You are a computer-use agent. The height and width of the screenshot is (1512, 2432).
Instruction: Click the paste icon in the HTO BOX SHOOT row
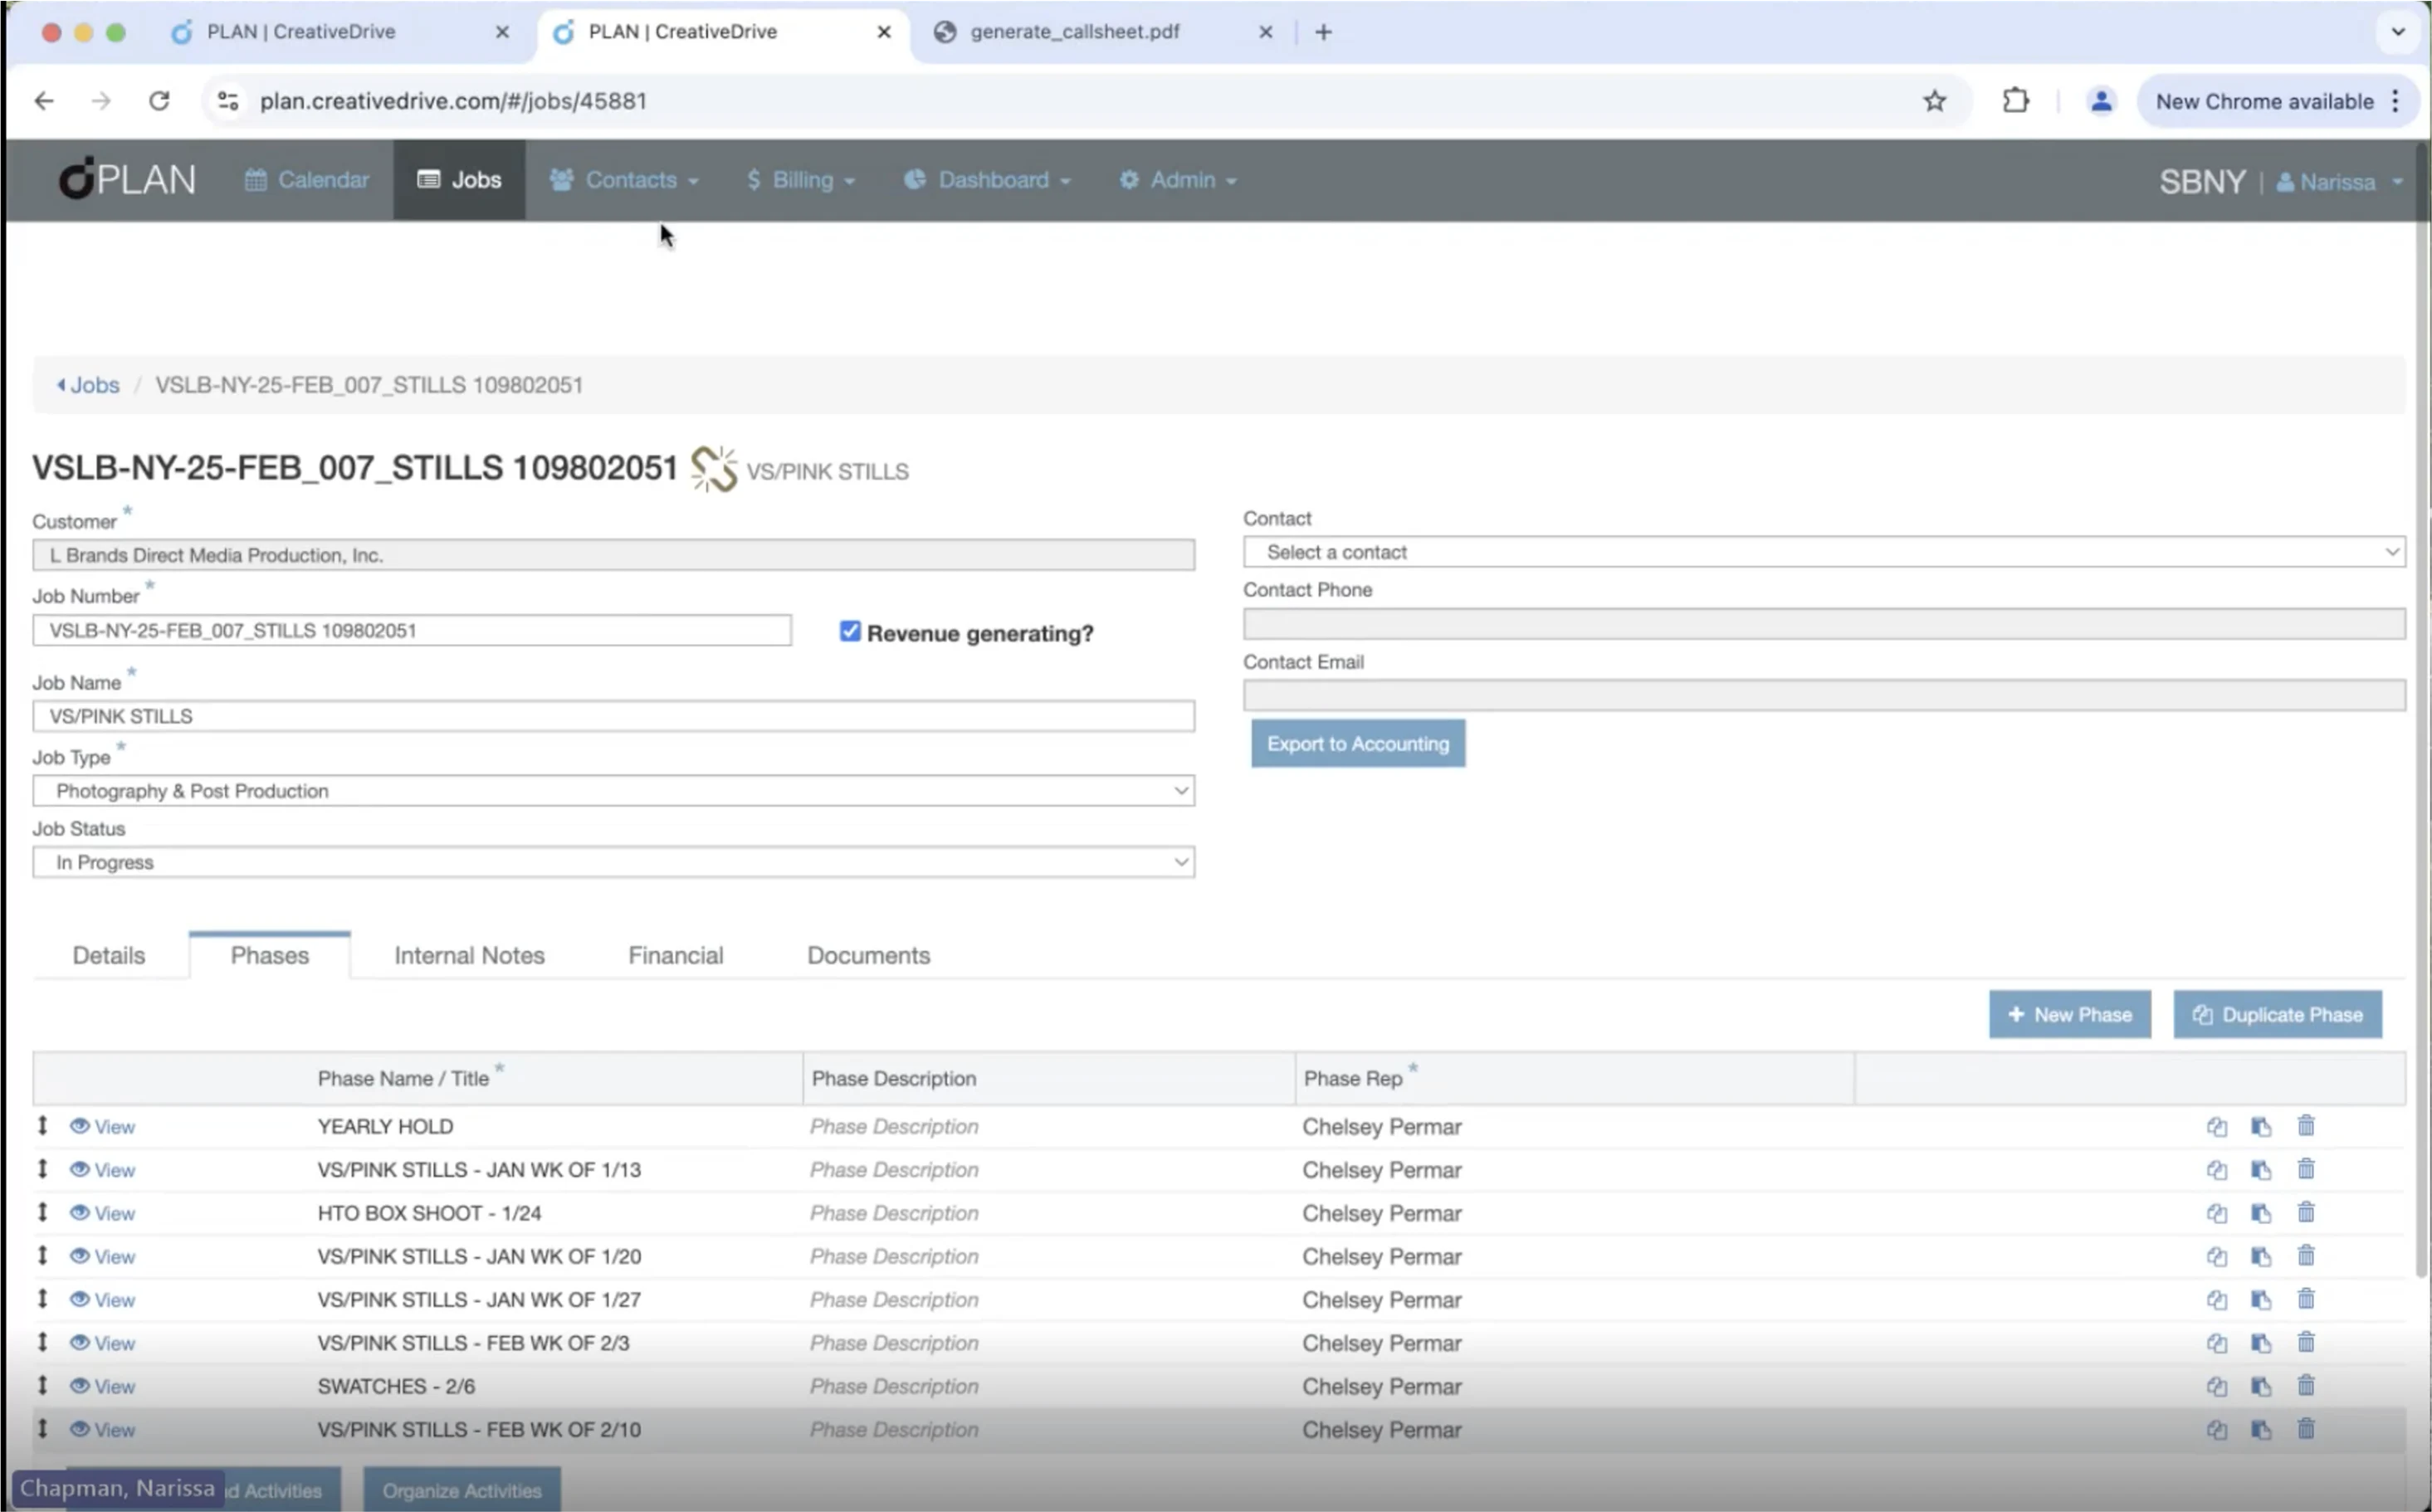[2260, 1213]
